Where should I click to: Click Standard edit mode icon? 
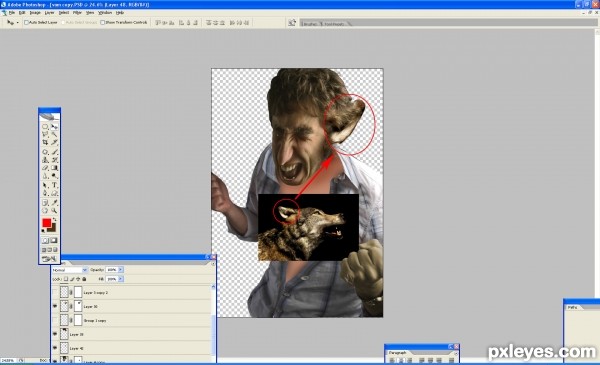(45, 241)
